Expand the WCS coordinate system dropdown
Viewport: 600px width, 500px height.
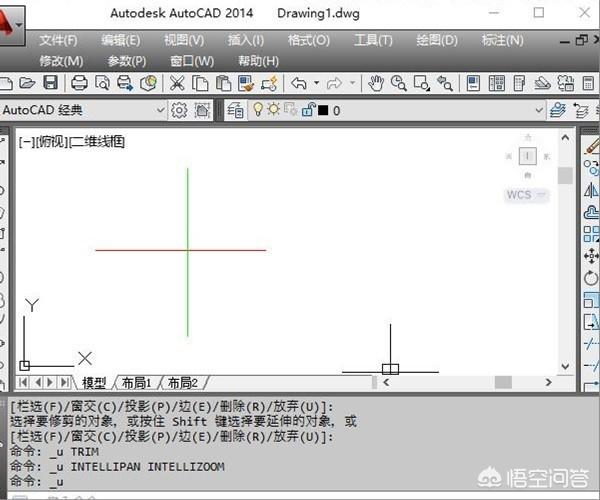click(x=527, y=195)
